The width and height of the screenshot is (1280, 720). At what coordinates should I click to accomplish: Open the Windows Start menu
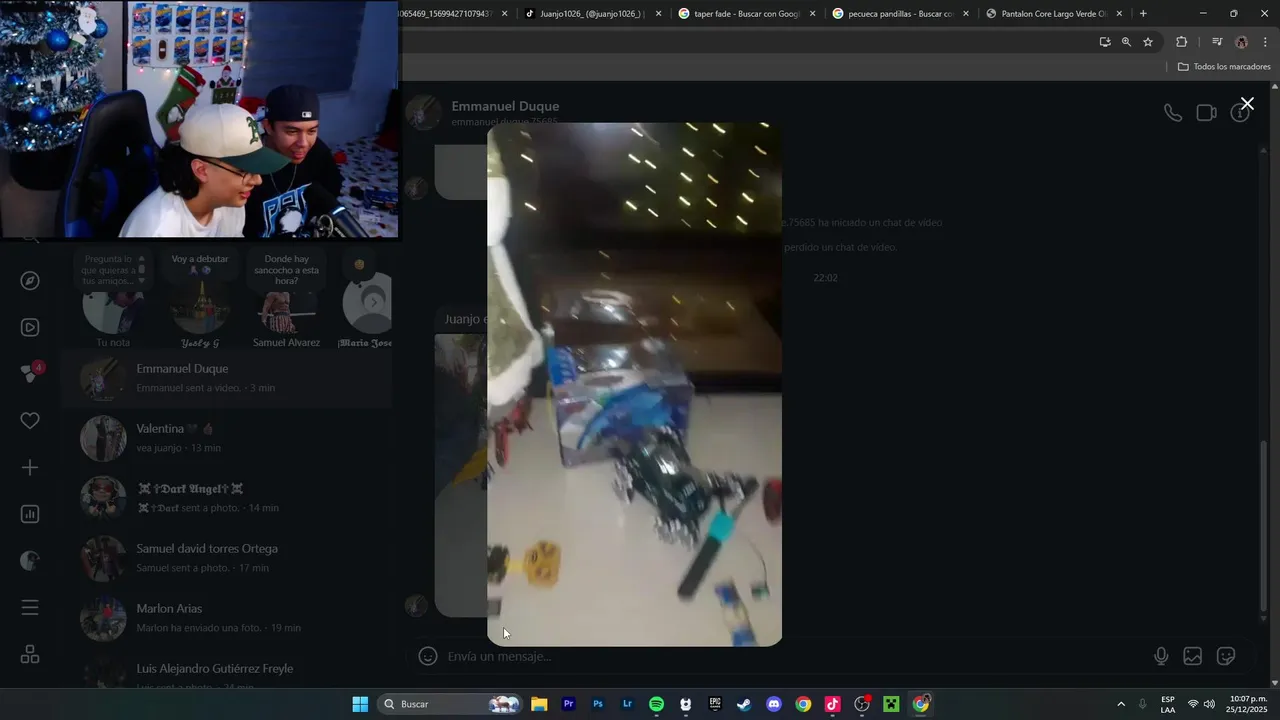click(x=360, y=704)
